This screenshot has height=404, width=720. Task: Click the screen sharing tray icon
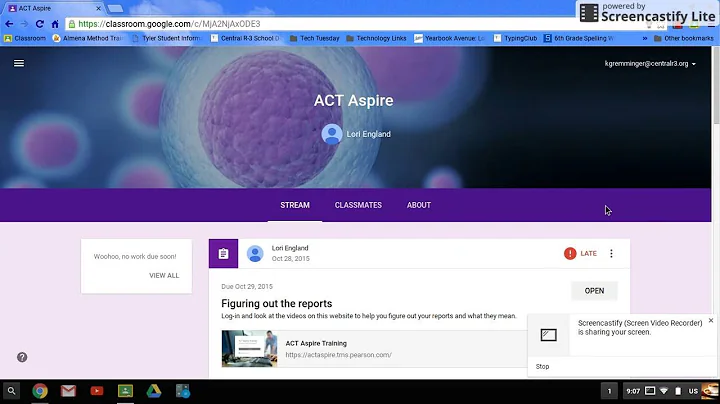pyautogui.click(x=650, y=391)
